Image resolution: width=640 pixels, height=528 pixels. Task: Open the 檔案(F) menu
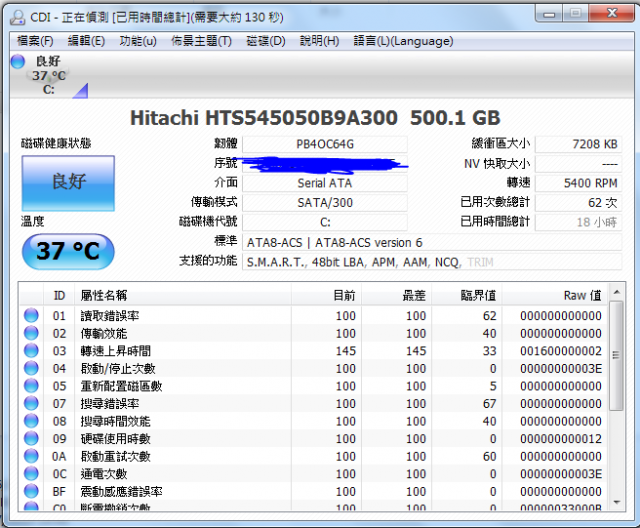click(x=35, y=41)
